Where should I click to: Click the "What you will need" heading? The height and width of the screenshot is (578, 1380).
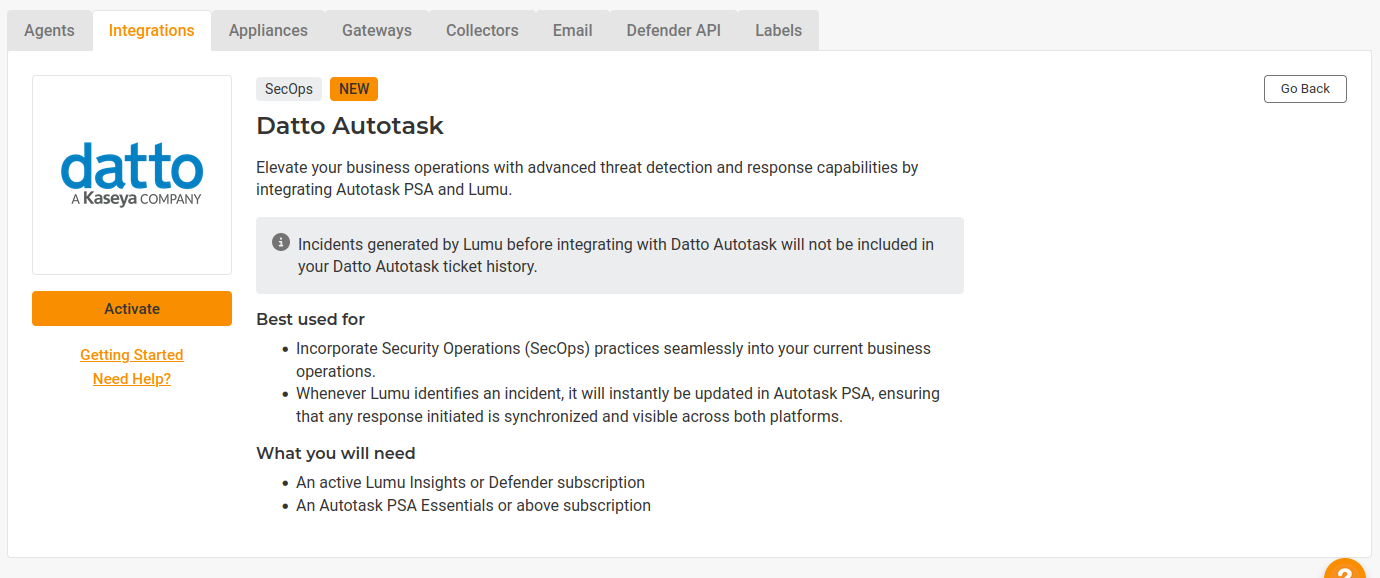335,453
